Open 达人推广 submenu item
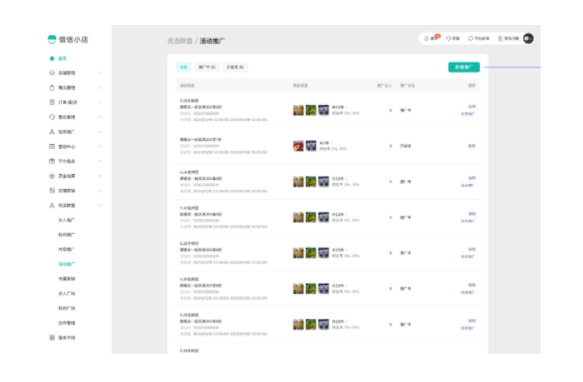Image resolution: width=583 pixels, height=382 pixels. [x=67, y=220]
